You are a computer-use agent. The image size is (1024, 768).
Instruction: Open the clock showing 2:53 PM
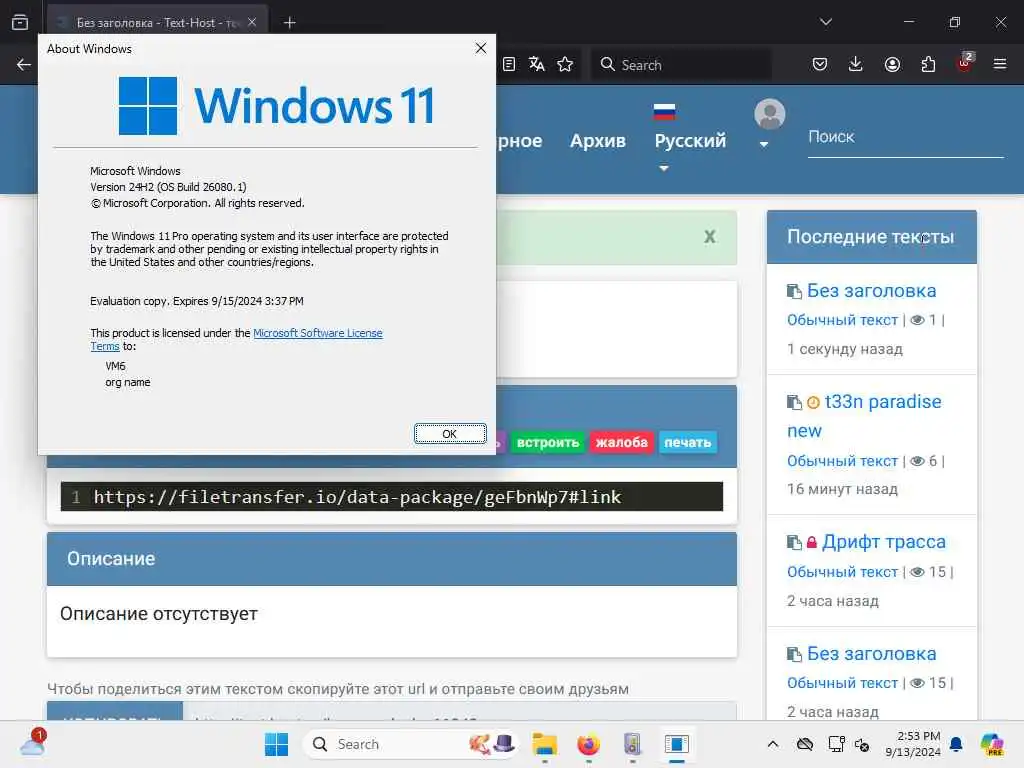[x=913, y=744]
